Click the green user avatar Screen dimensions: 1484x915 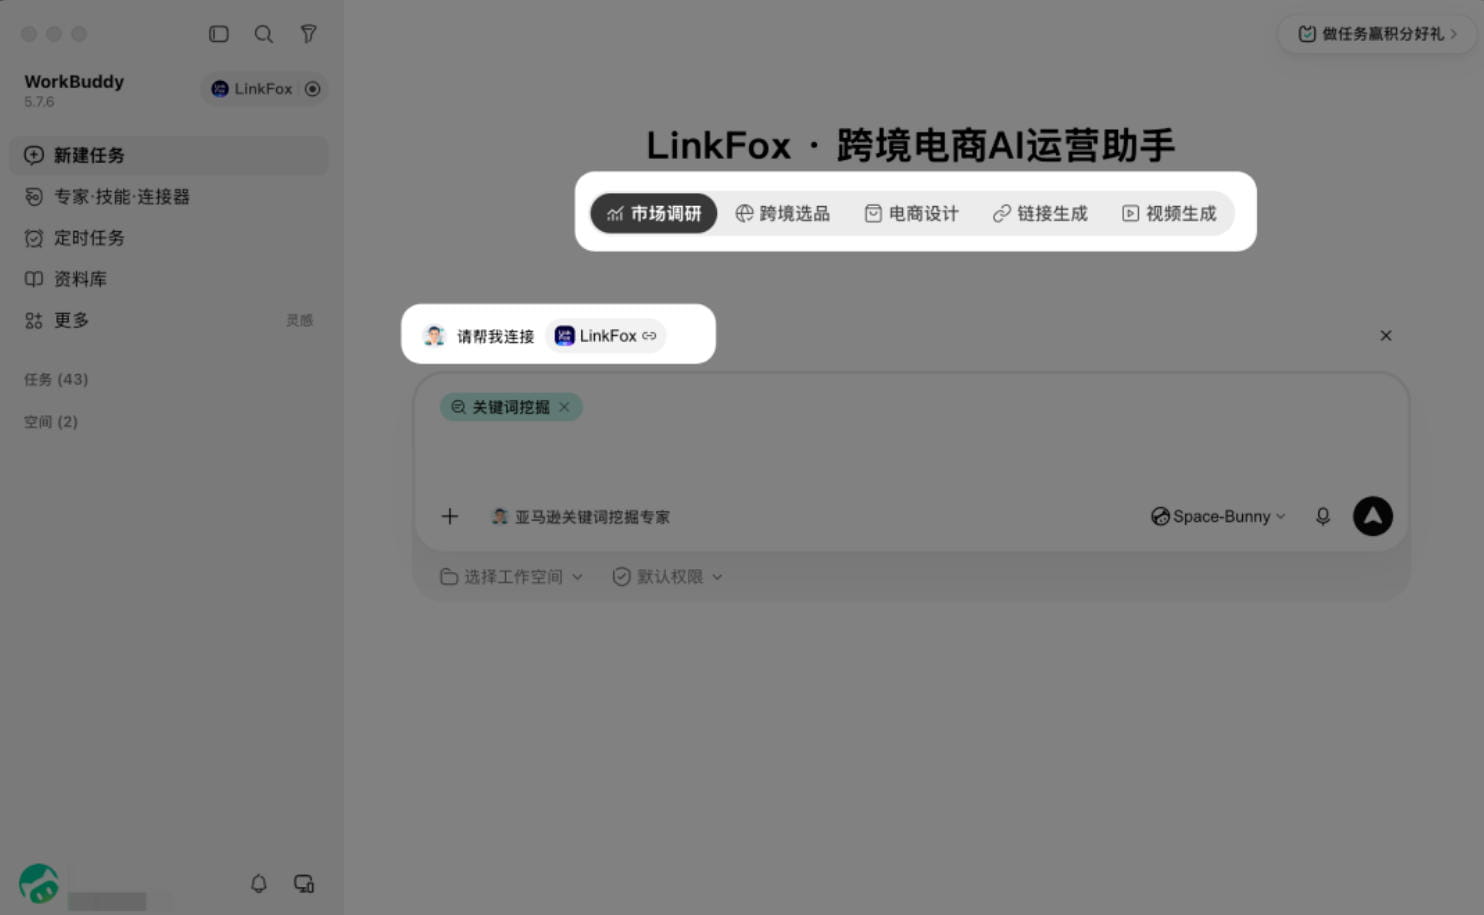39,884
